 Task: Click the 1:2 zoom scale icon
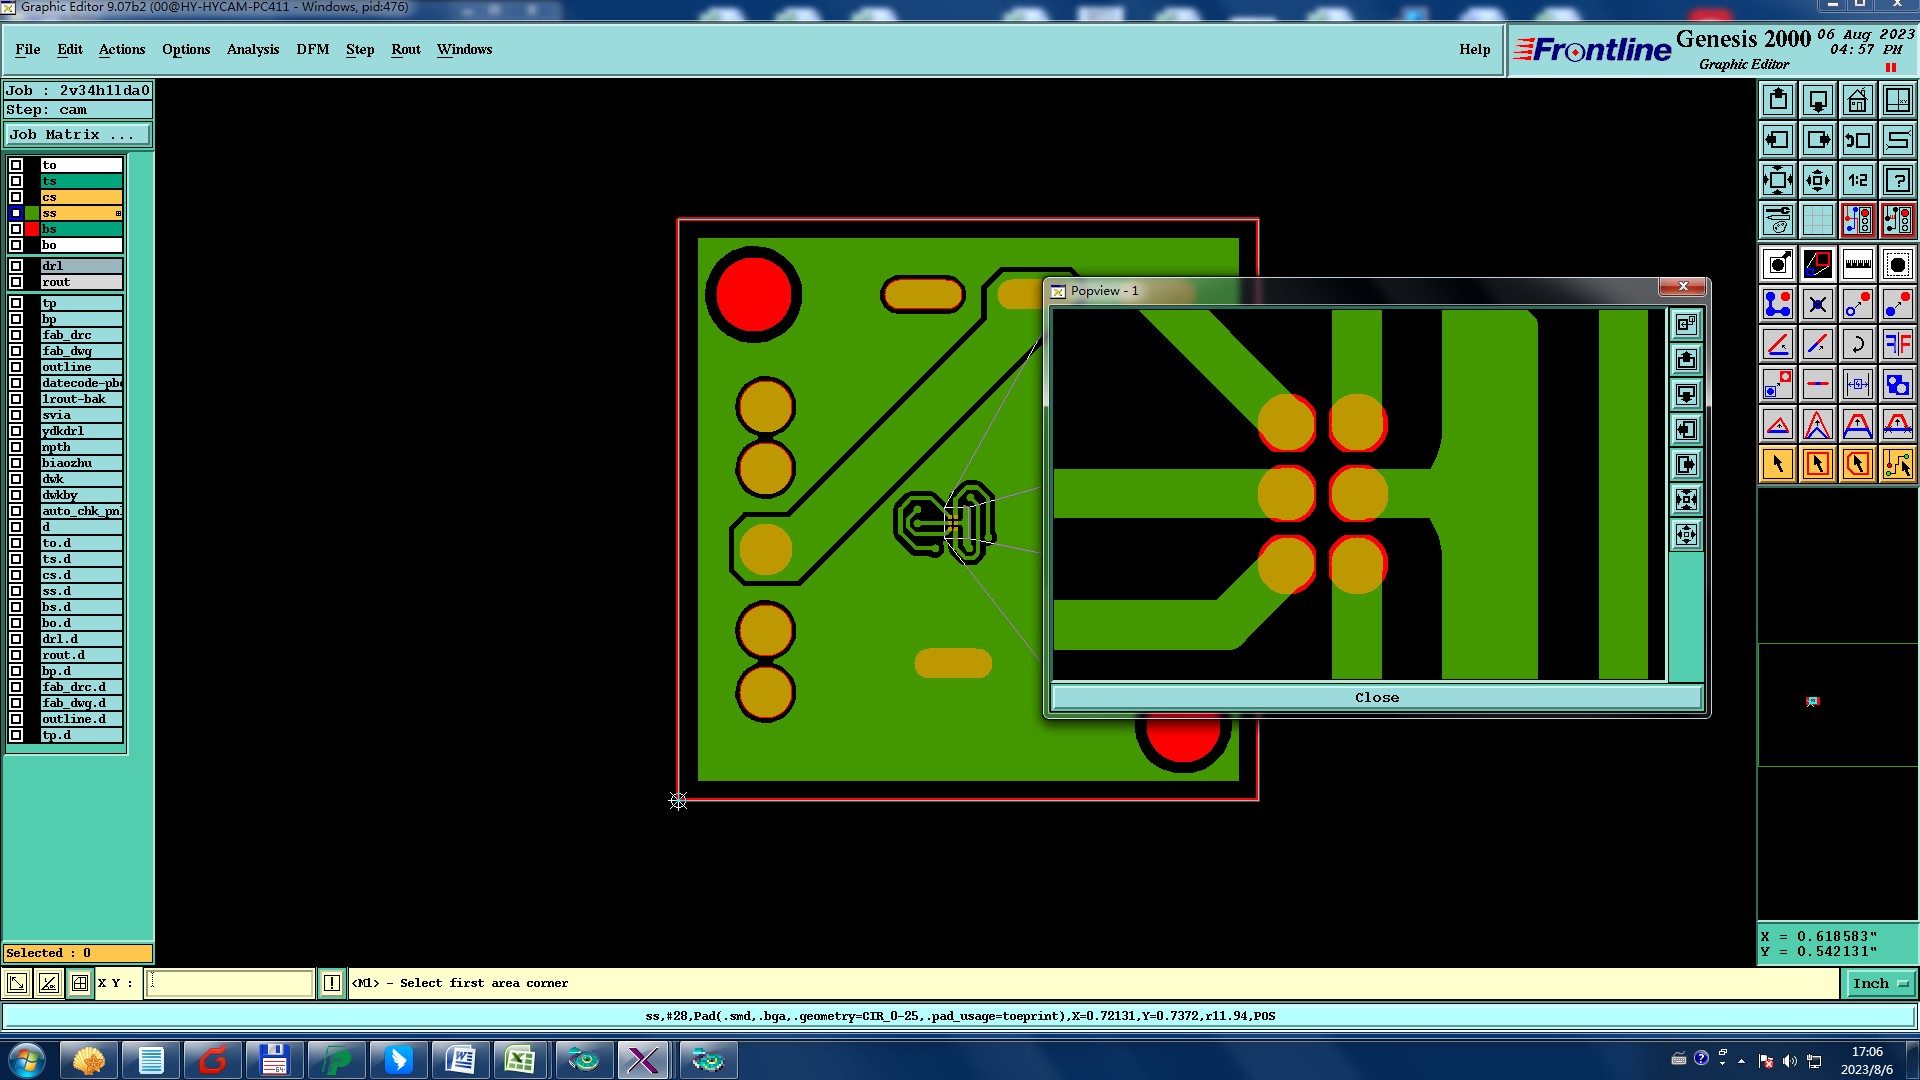click(1857, 180)
